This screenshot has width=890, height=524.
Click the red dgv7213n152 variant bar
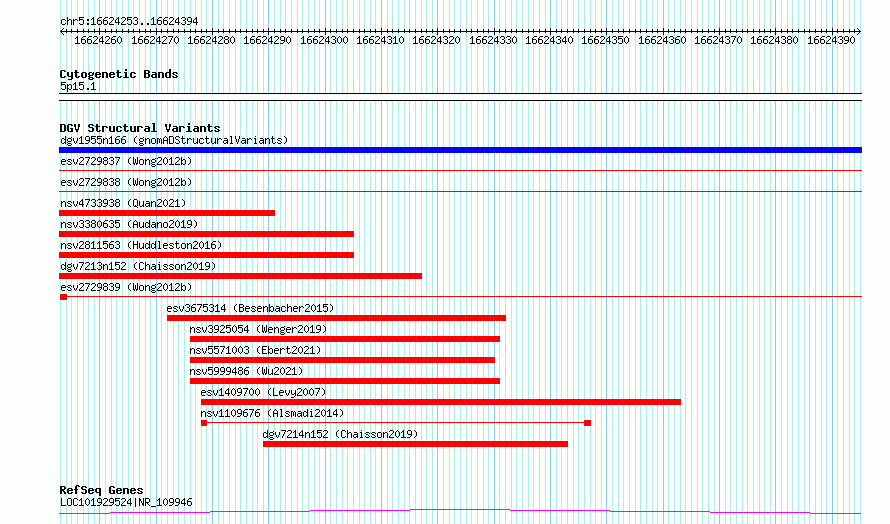tap(240, 276)
